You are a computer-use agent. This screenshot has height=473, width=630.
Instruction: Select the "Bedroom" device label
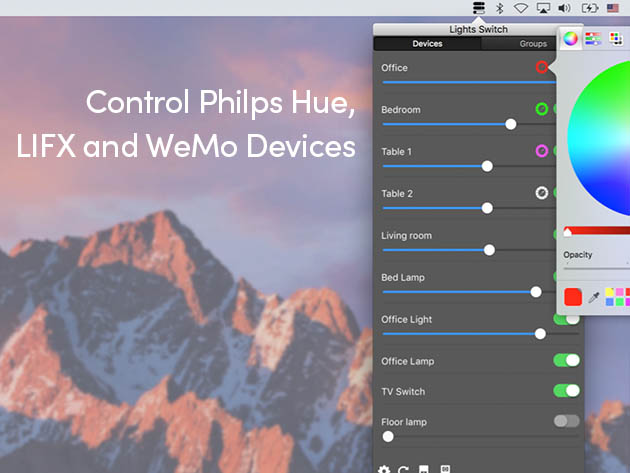click(x=401, y=110)
